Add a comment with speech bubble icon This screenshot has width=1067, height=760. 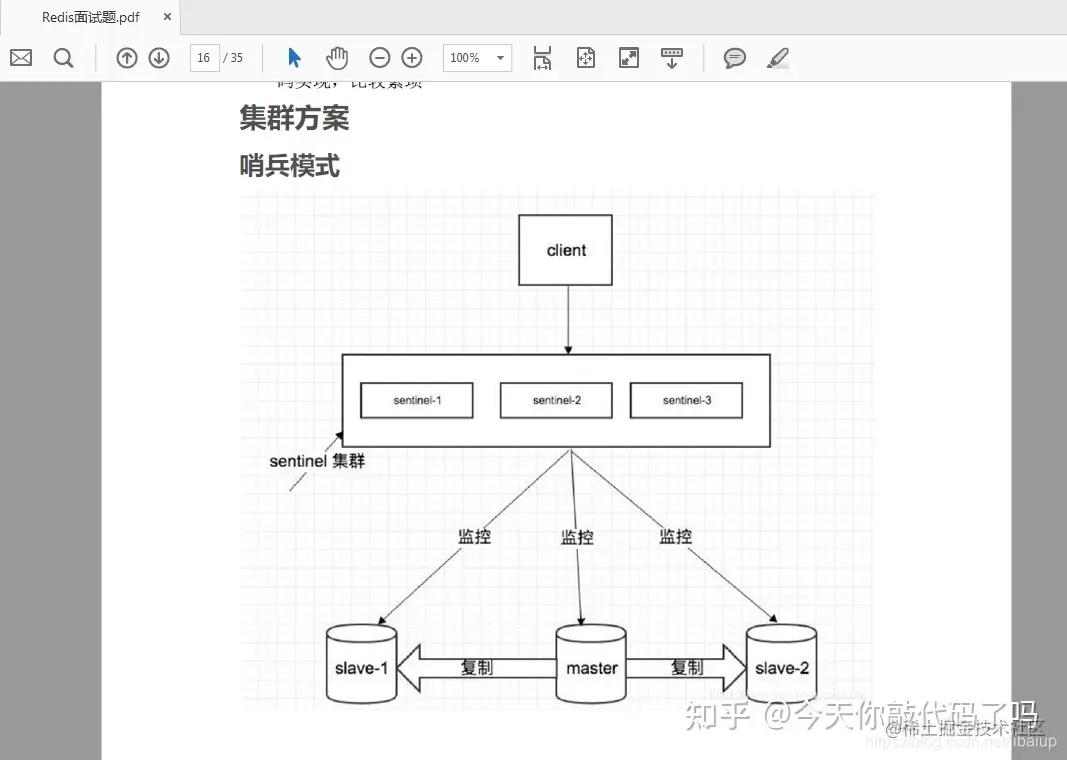(x=734, y=58)
